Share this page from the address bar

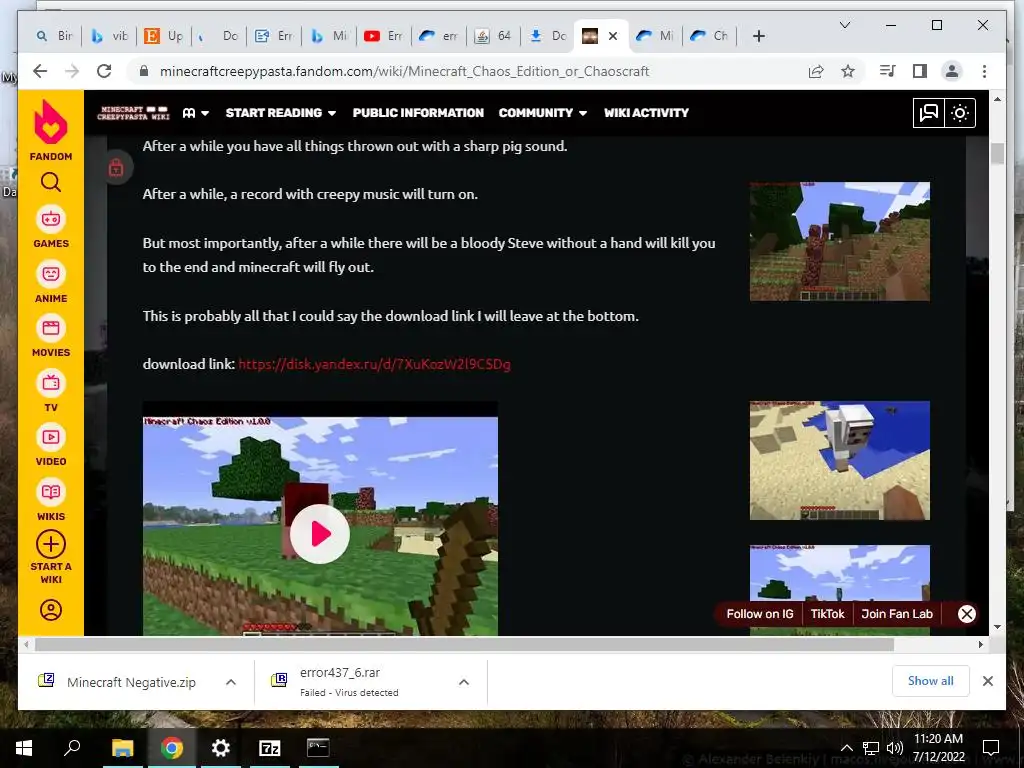pyautogui.click(x=816, y=71)
